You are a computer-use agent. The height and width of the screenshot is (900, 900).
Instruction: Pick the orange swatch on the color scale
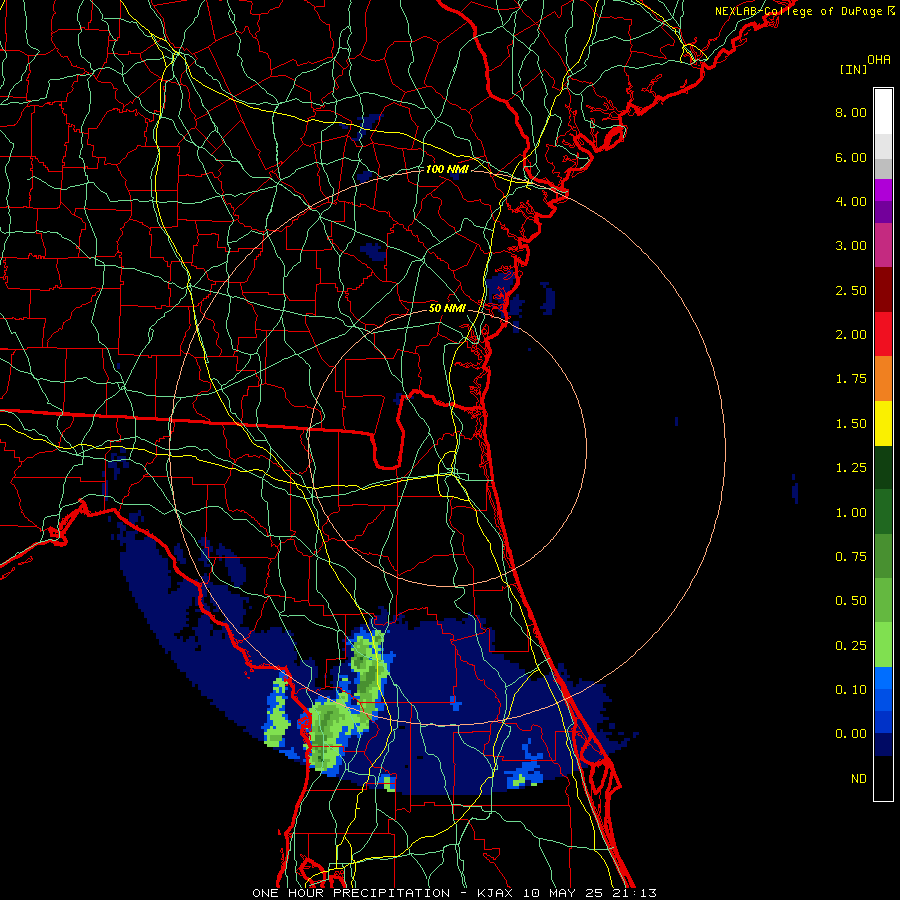pos(883,379)
